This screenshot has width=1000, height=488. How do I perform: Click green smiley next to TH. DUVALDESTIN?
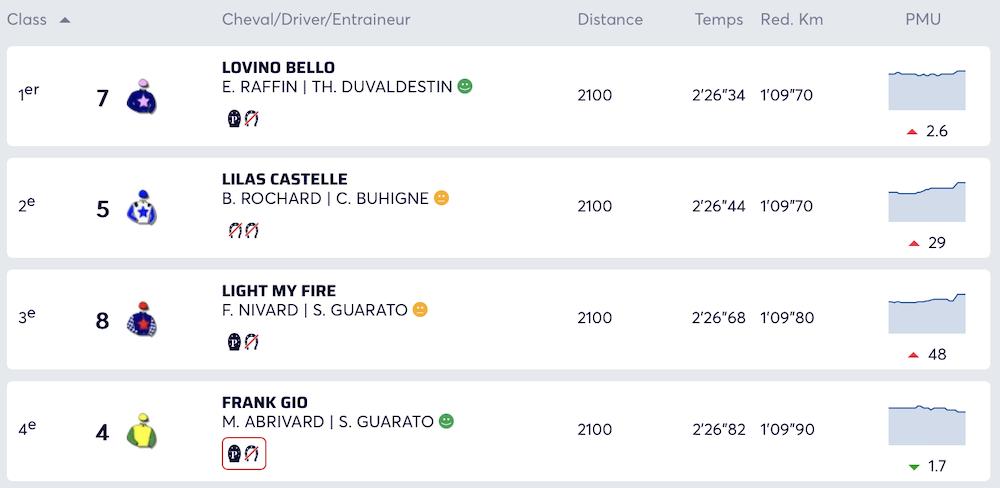pos(465,87)
